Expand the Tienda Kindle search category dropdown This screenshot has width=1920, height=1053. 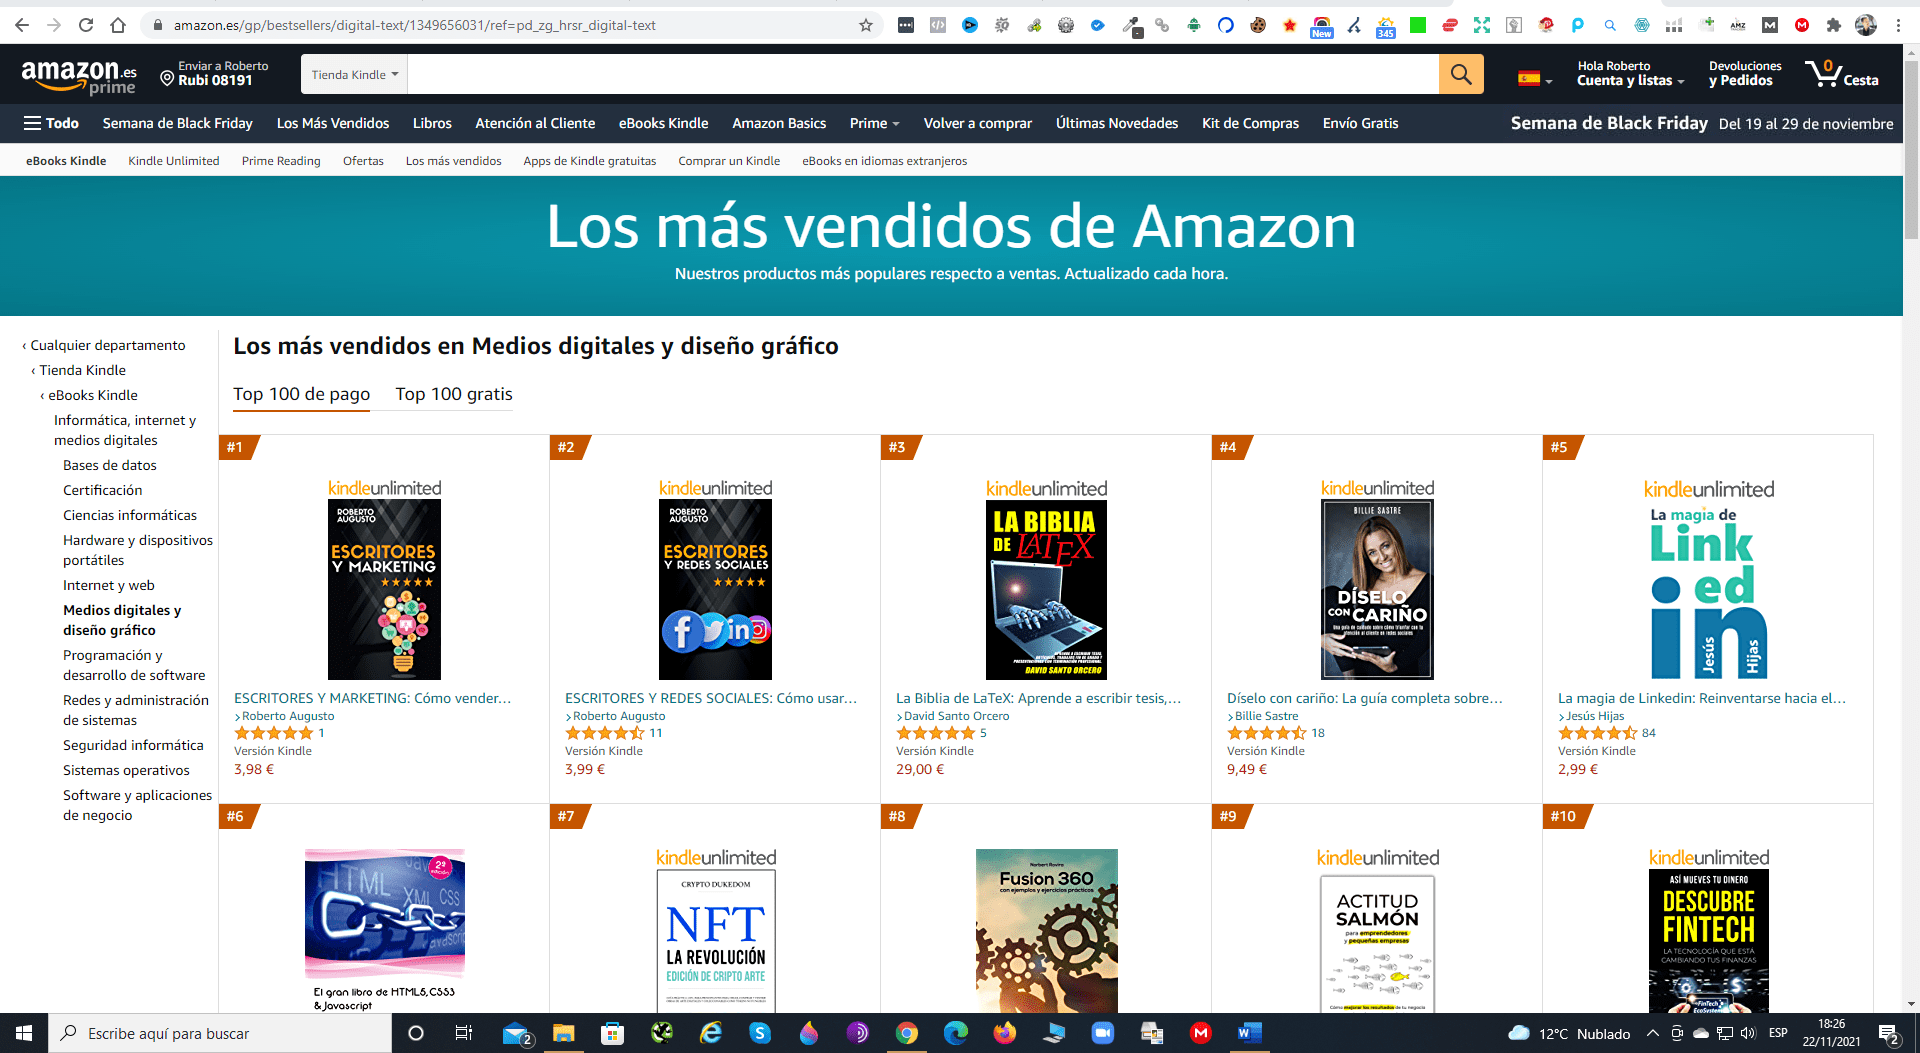[355, 74]
